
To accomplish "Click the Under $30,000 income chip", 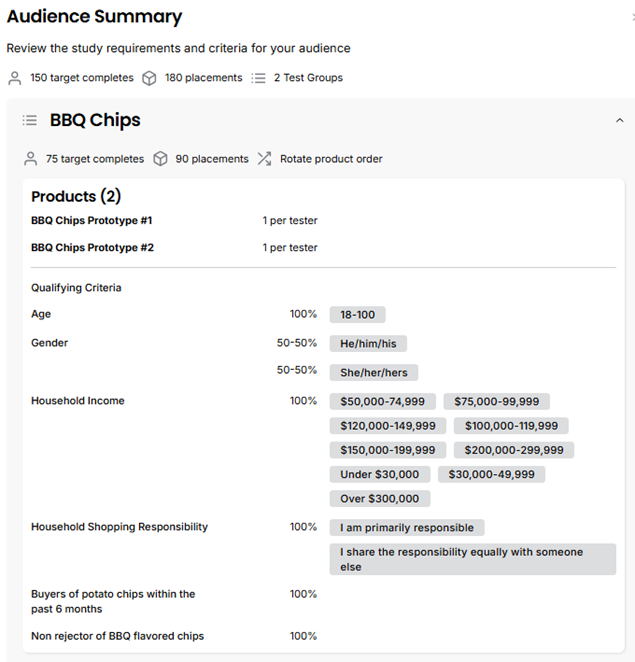I will point(379,475).
